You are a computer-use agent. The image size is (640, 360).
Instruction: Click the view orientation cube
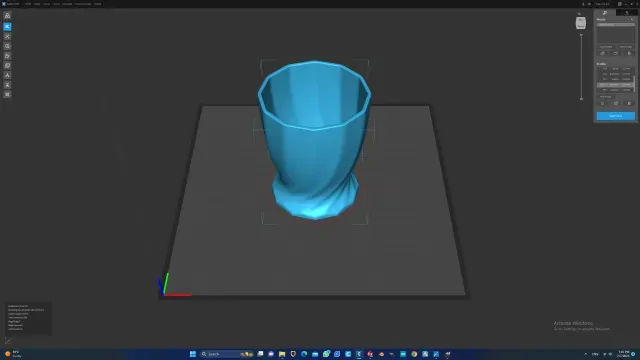580,23
